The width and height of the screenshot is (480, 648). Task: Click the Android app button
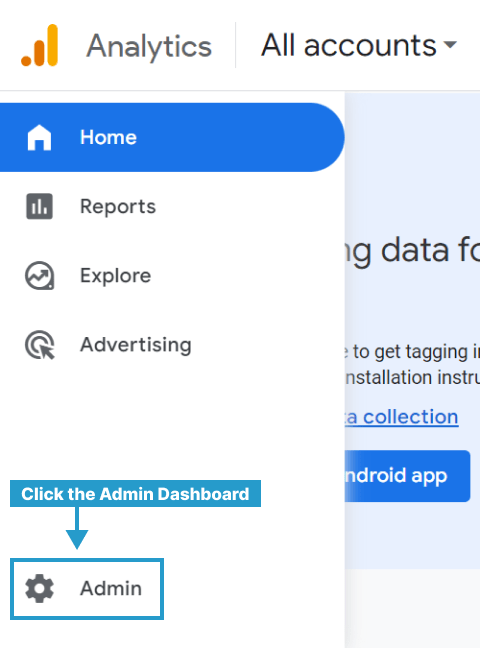pyautogui.click(x=407, y=476)
